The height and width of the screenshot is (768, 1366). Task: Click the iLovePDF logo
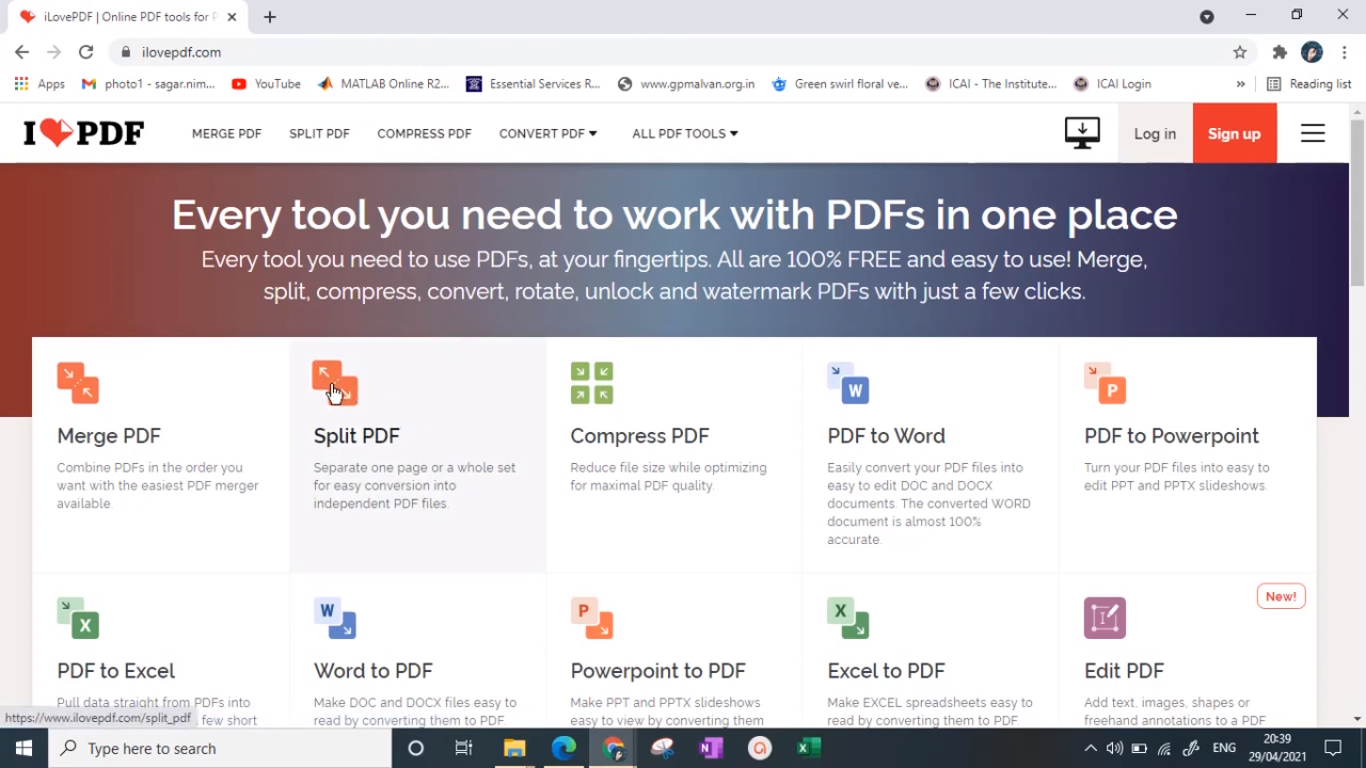84,133
